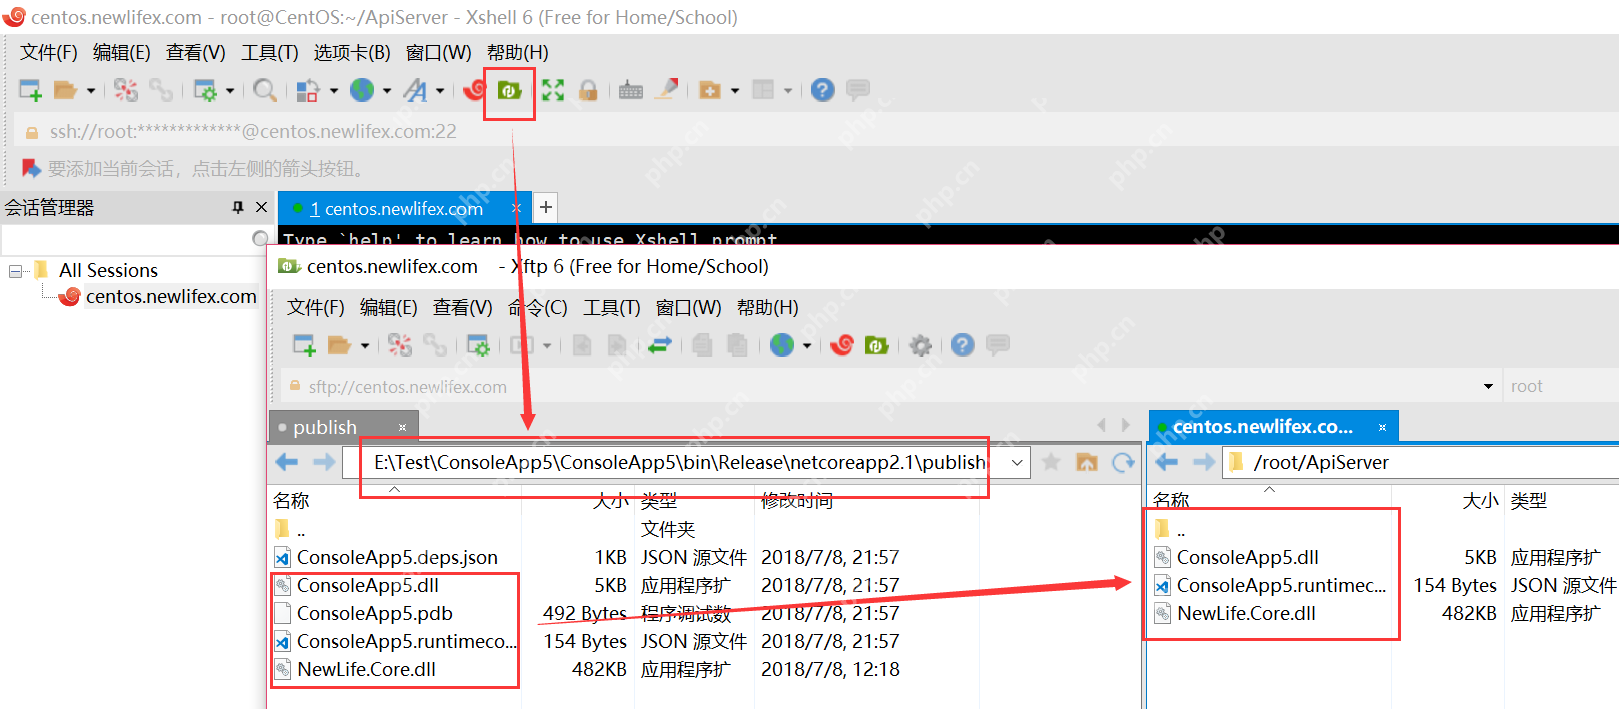Screen dimensions: 1619x709
Task: Click the session manager search field
Action: tap(126, 239)
